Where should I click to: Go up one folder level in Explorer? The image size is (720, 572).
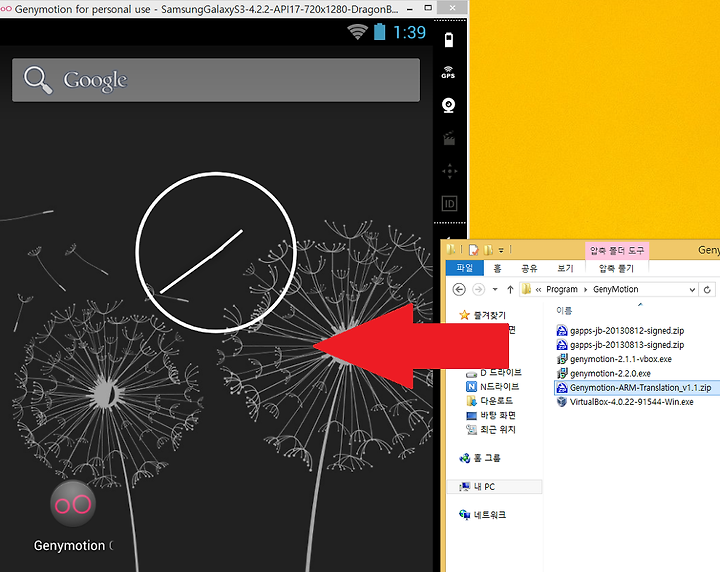[x=510, y=289]
